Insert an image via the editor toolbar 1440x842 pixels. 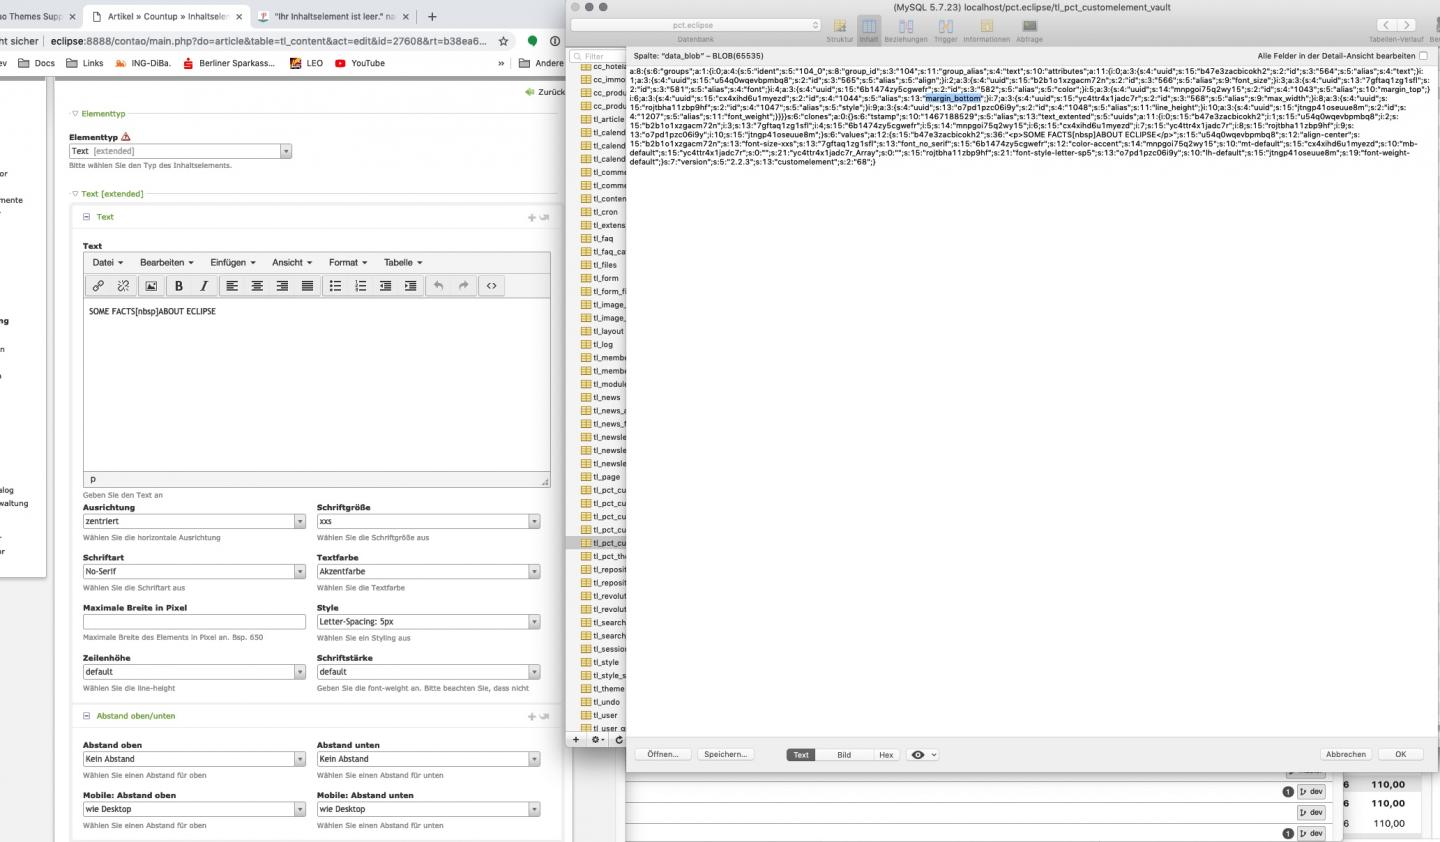point(151,286)
